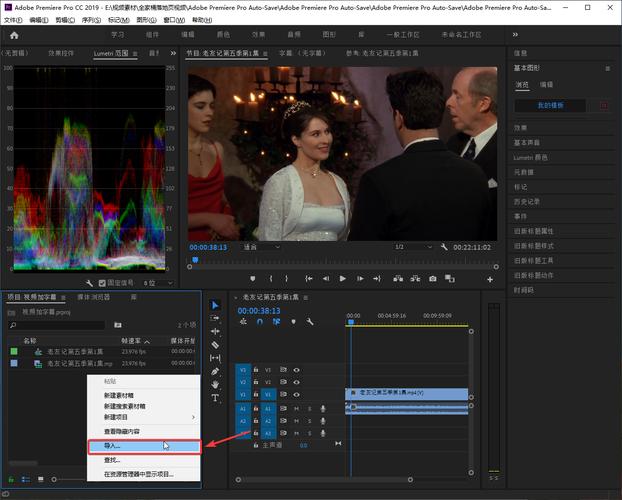The image size is (622, 500).
Task: Switch to the 颜色 workspace
Action: click(223, 35)
